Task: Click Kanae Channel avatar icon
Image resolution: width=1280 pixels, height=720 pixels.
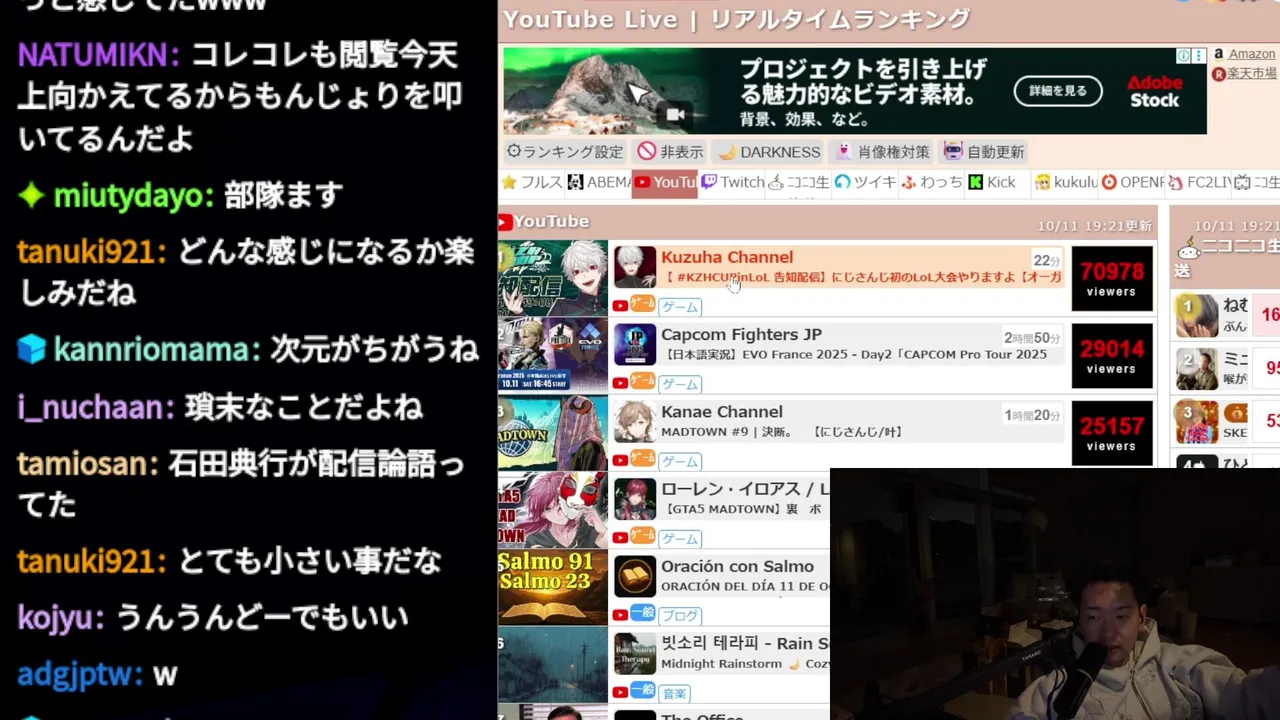Action: pyautogui.click(x=635, y=421)
